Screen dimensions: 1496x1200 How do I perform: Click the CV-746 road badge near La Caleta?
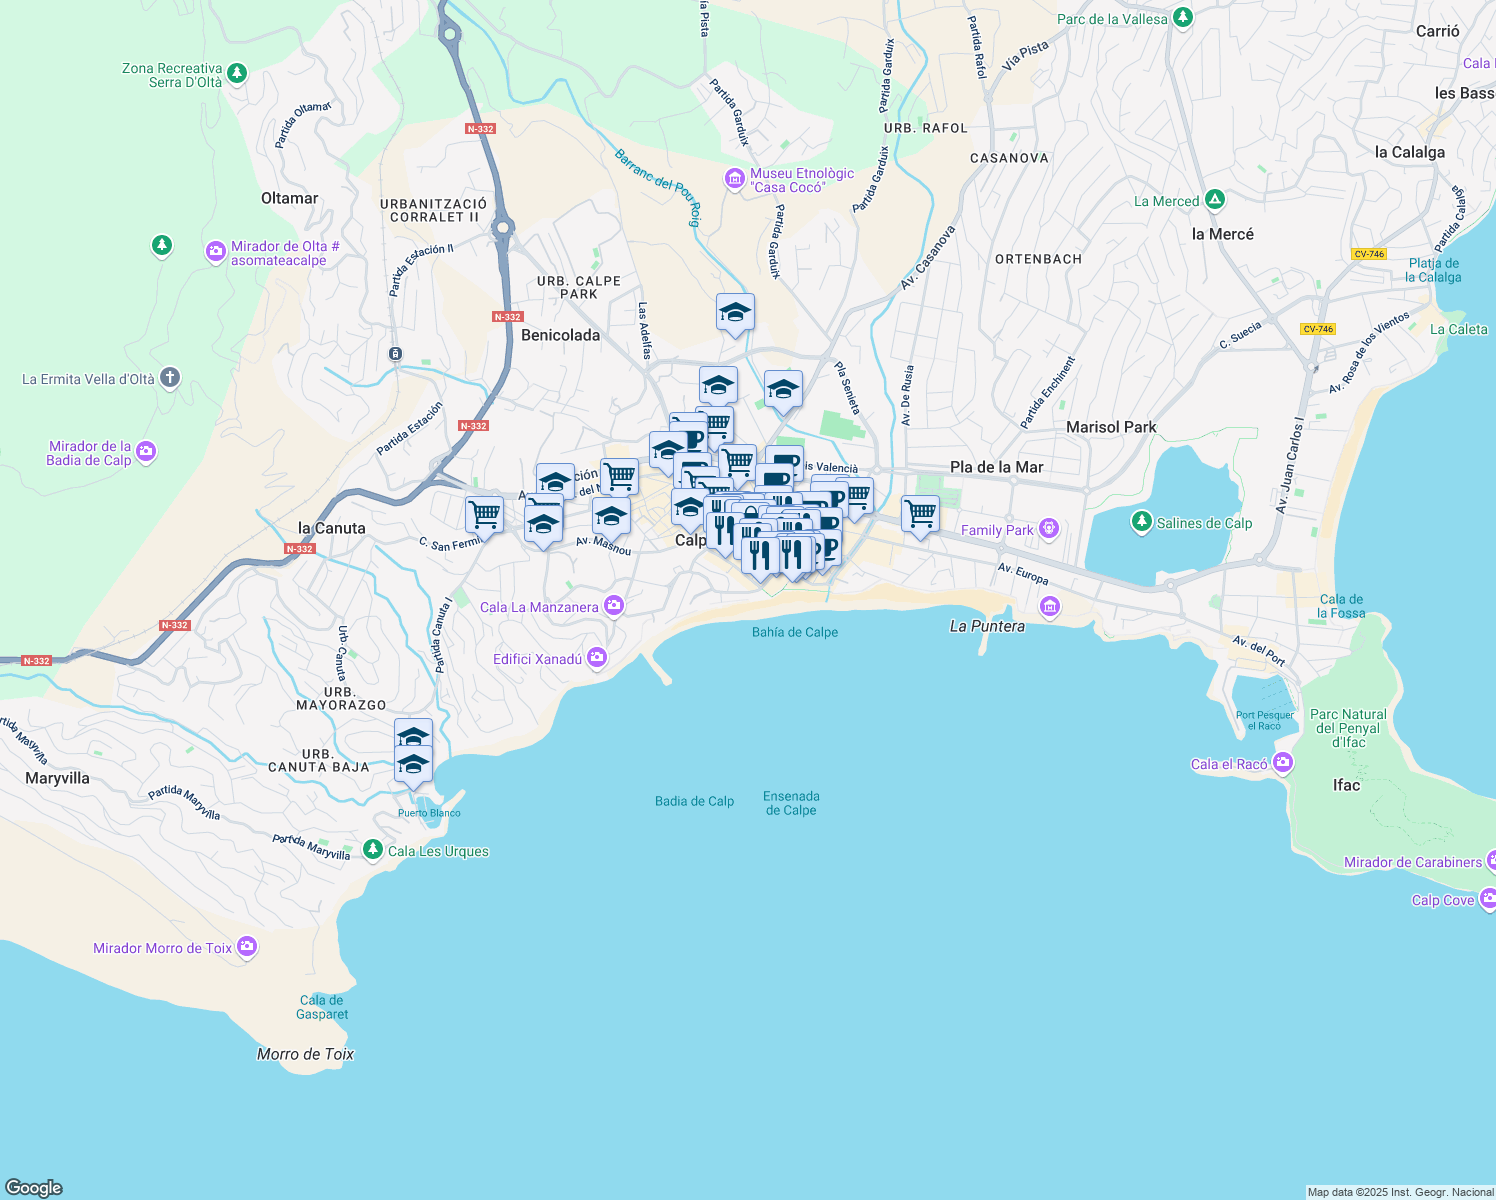coord(1318,329)
